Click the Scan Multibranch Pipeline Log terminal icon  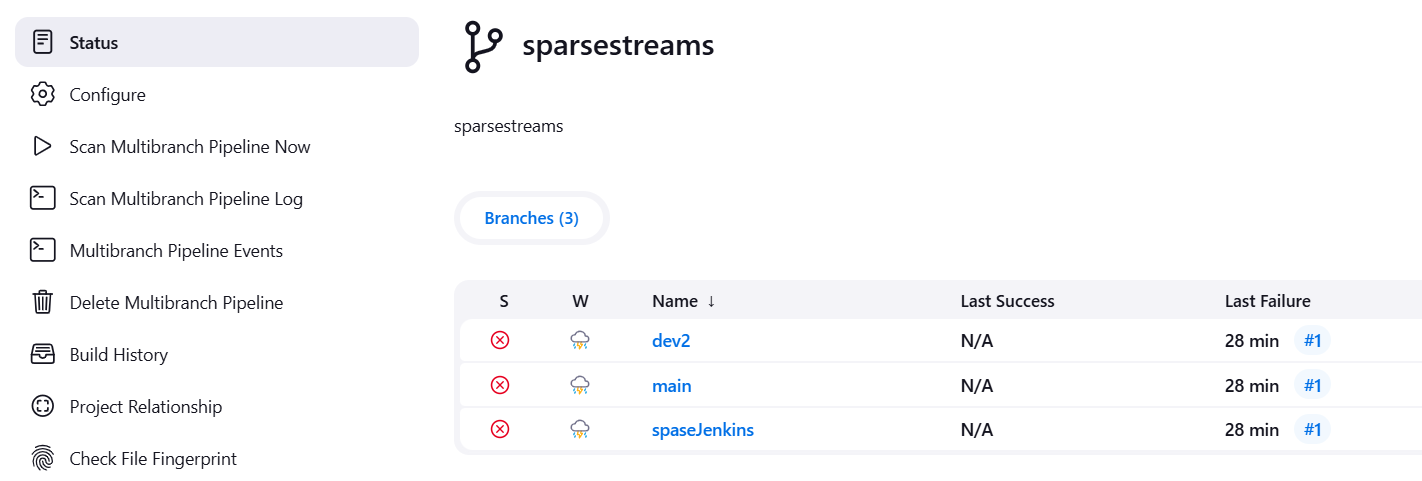point(42,198)
